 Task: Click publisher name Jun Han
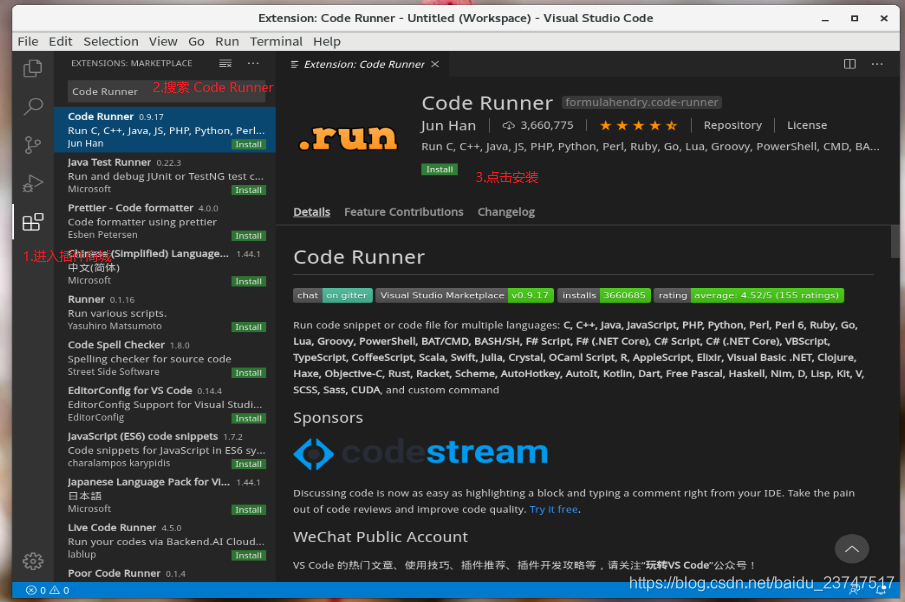(x=448, y=125)
